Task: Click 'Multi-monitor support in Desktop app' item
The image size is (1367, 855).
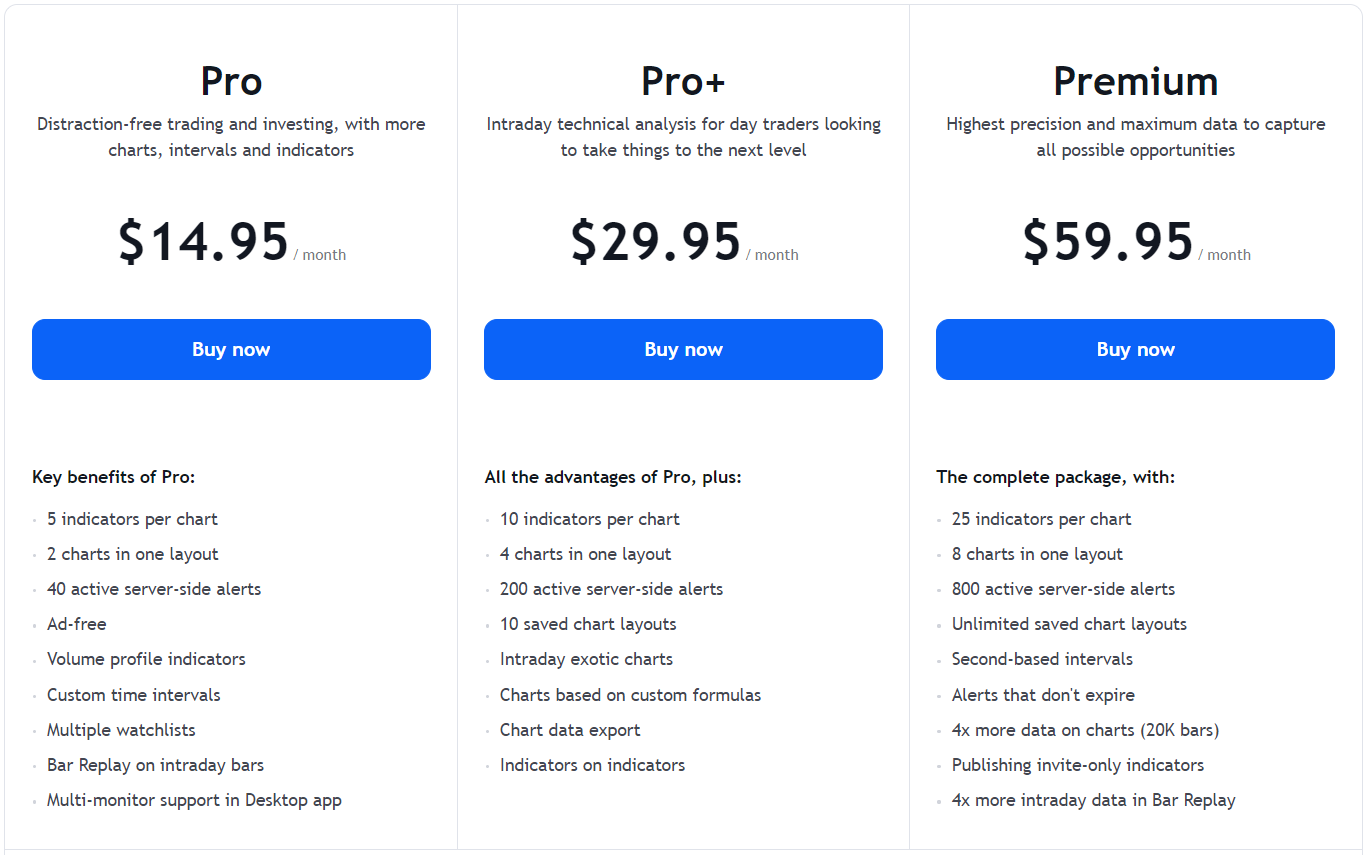Action: coord(194,800)
